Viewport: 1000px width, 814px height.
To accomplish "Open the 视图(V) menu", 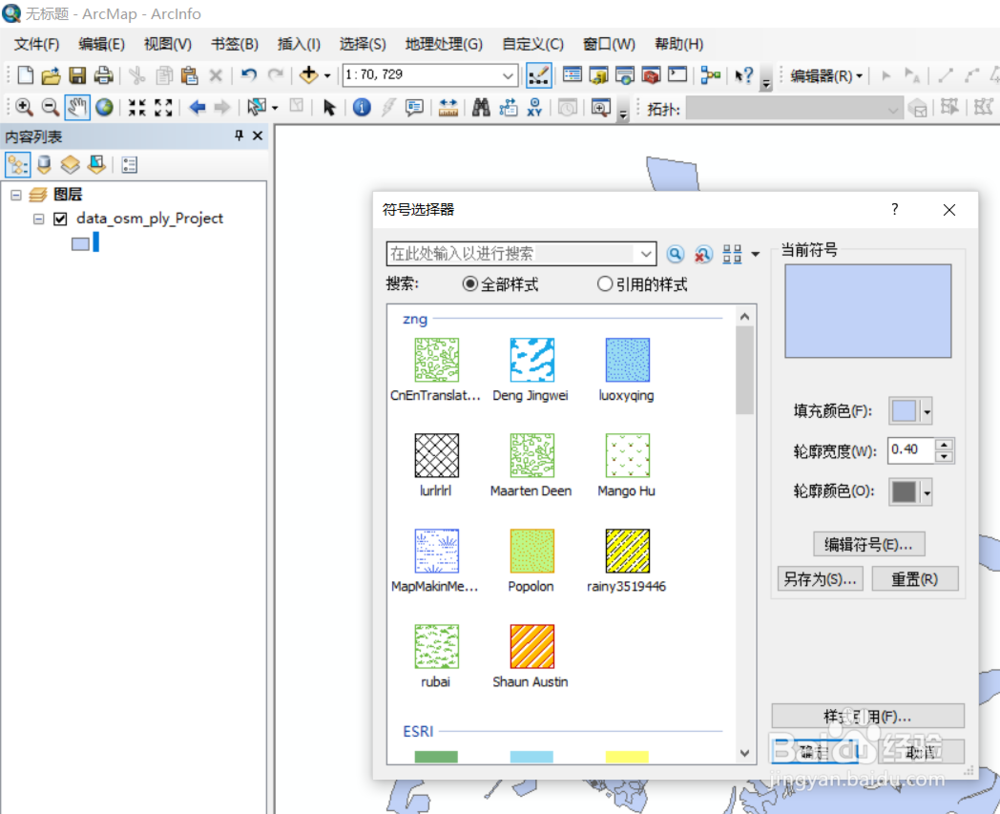I will pos(167,44).
